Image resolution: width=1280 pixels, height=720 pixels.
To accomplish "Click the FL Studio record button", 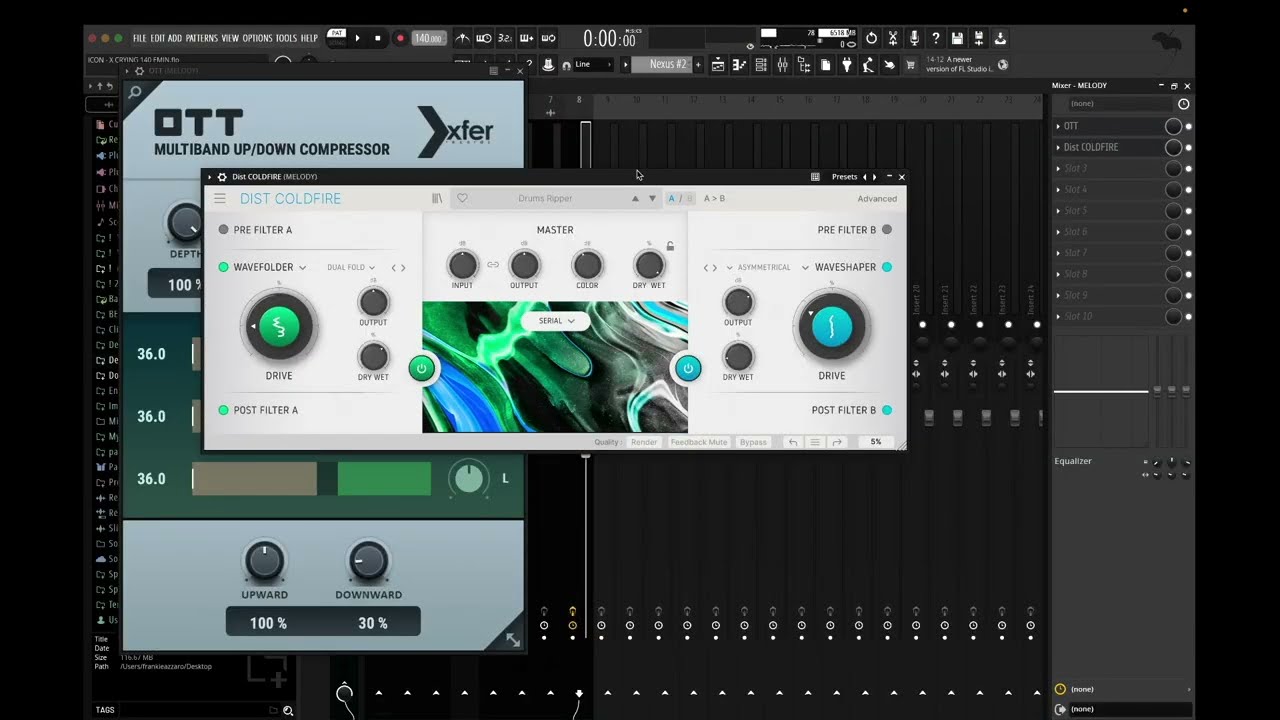I will (400, 38).
